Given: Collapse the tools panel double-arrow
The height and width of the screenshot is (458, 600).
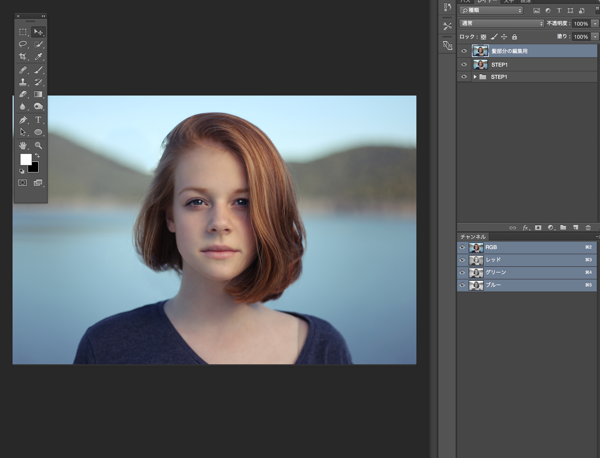Looking at the screenshot, I should [x=43, y=16].
